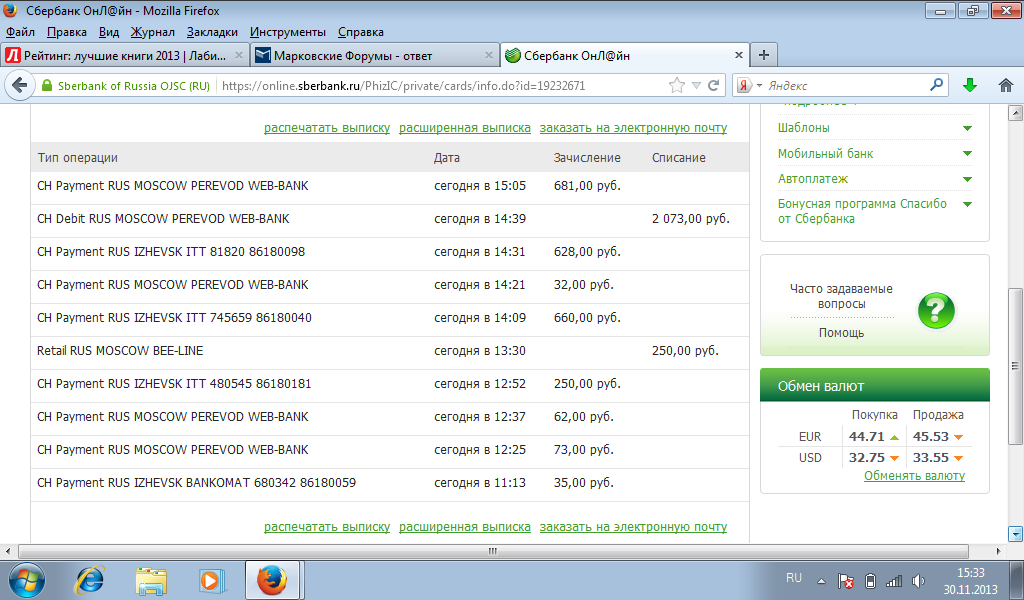The image size is (1024, 600).
Task: Click the CH Debit RUS MOSCOW PEREVOD WEB-BANK row
Action: 390,219
